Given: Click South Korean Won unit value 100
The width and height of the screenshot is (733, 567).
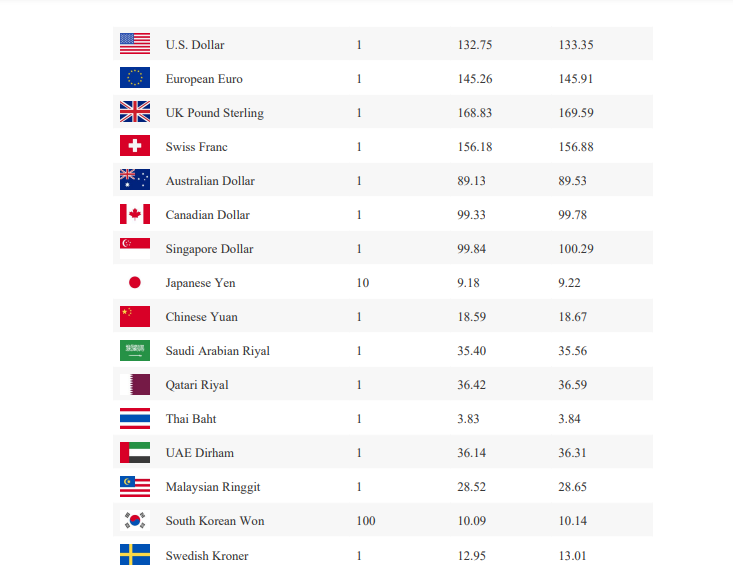Looking at the screenshot, I should point(365,521).
